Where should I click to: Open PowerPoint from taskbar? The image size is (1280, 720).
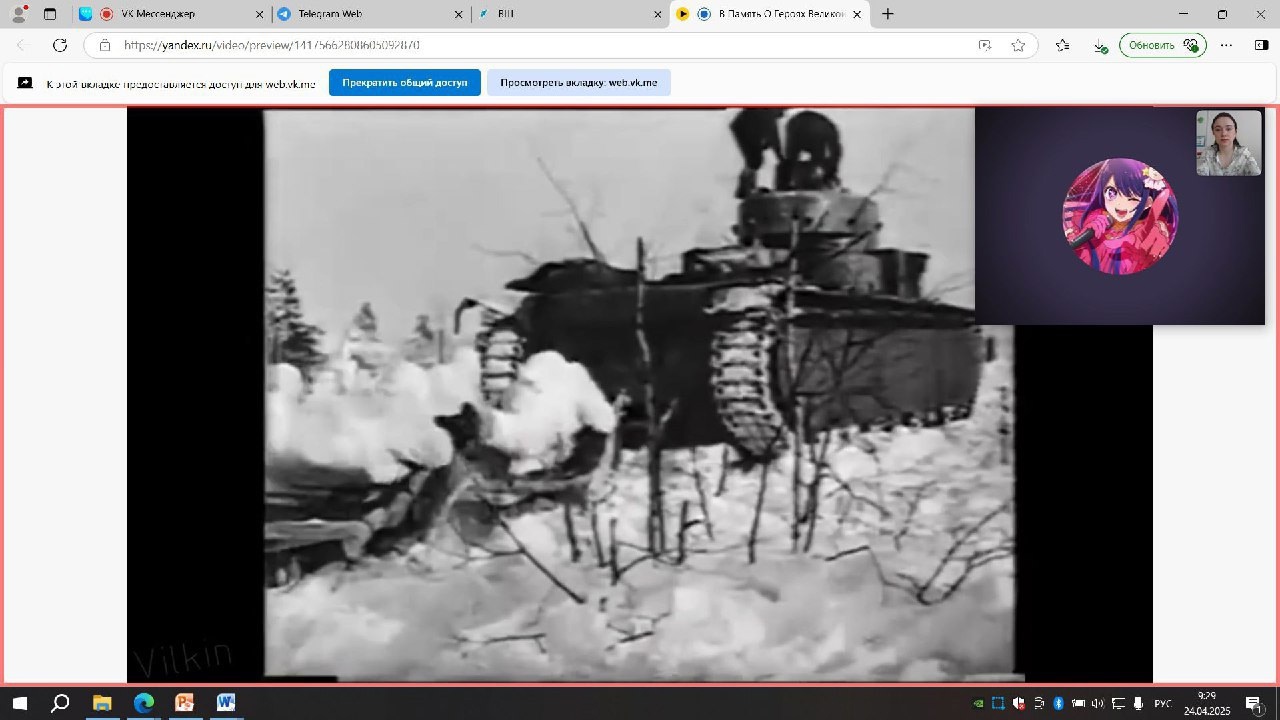coord(184,703)
